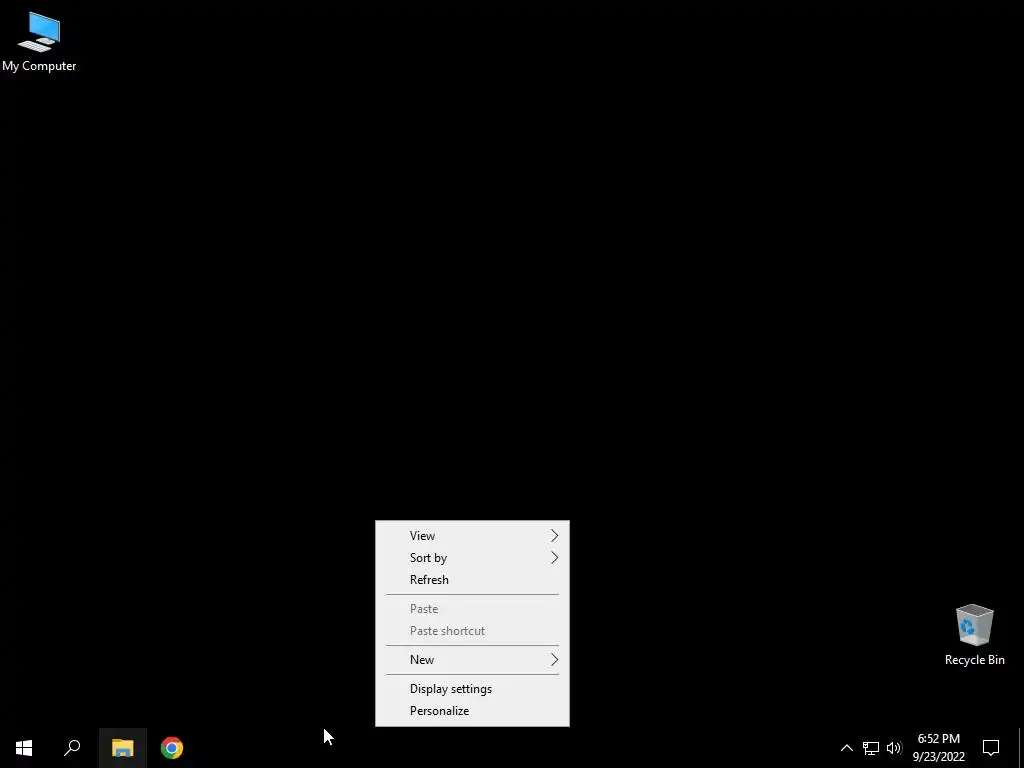The width and height of the screenshot is (1024, 768).
Task: Choose Refresh in the context menu
Action: click(x=472, y=580)
